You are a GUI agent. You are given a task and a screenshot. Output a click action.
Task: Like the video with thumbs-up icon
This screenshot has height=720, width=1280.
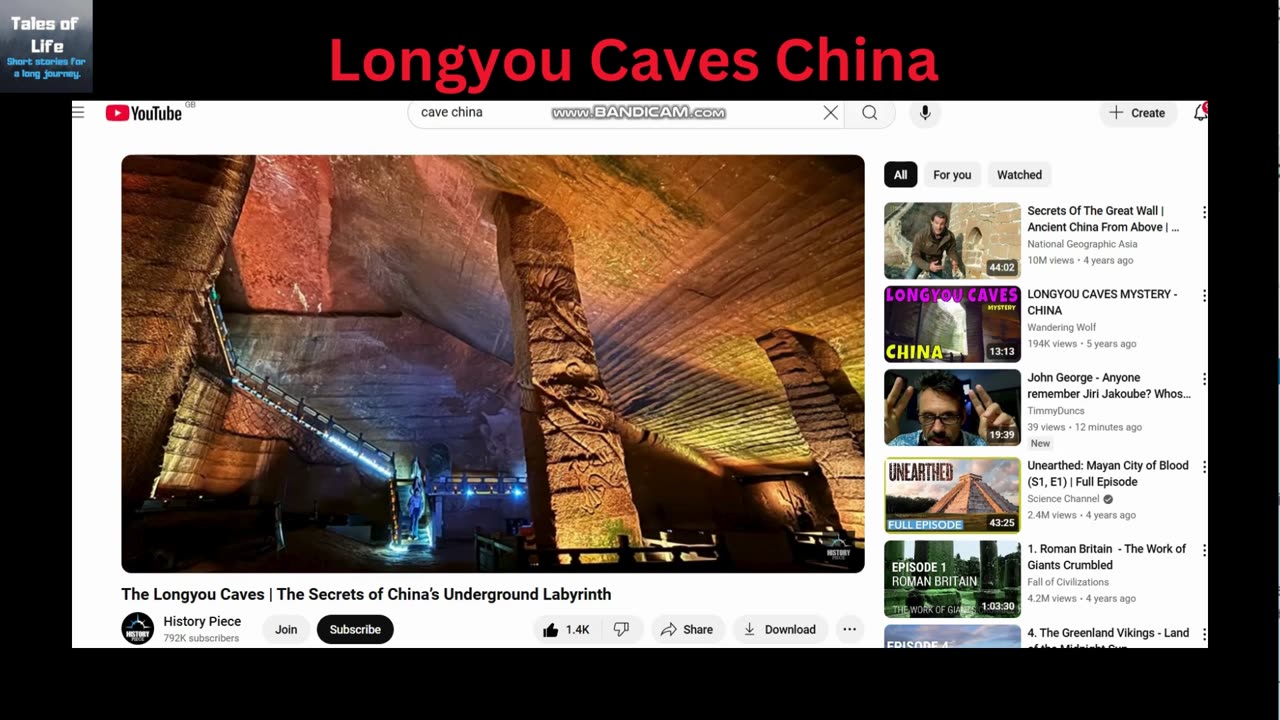(x=566, y=630)
